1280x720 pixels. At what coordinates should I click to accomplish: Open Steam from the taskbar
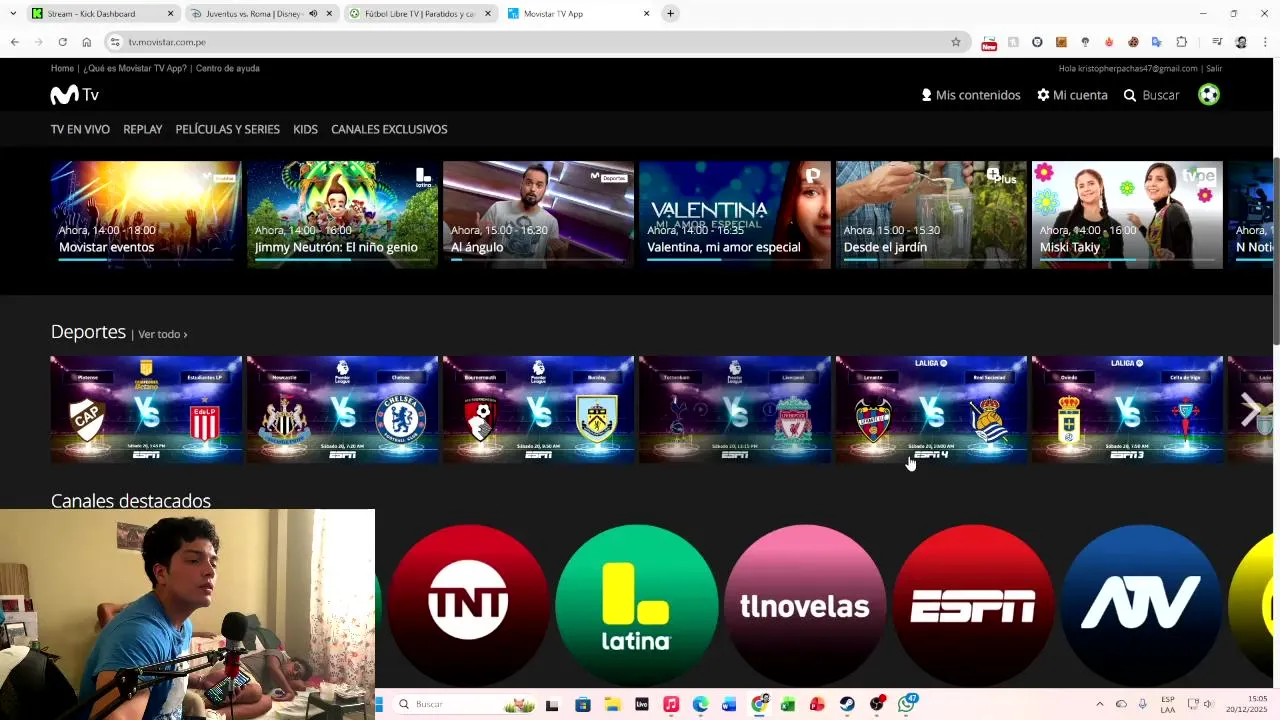(847, 705)
